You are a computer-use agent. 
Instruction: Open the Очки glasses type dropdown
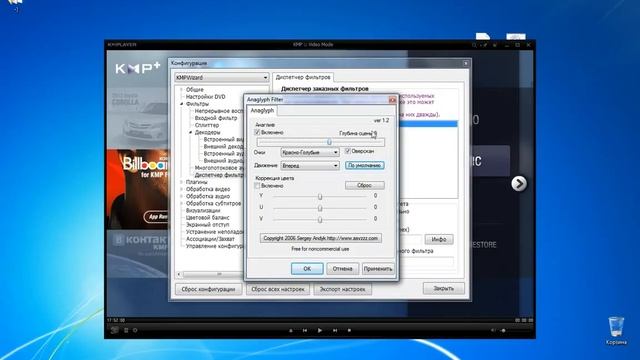[310, 152]
